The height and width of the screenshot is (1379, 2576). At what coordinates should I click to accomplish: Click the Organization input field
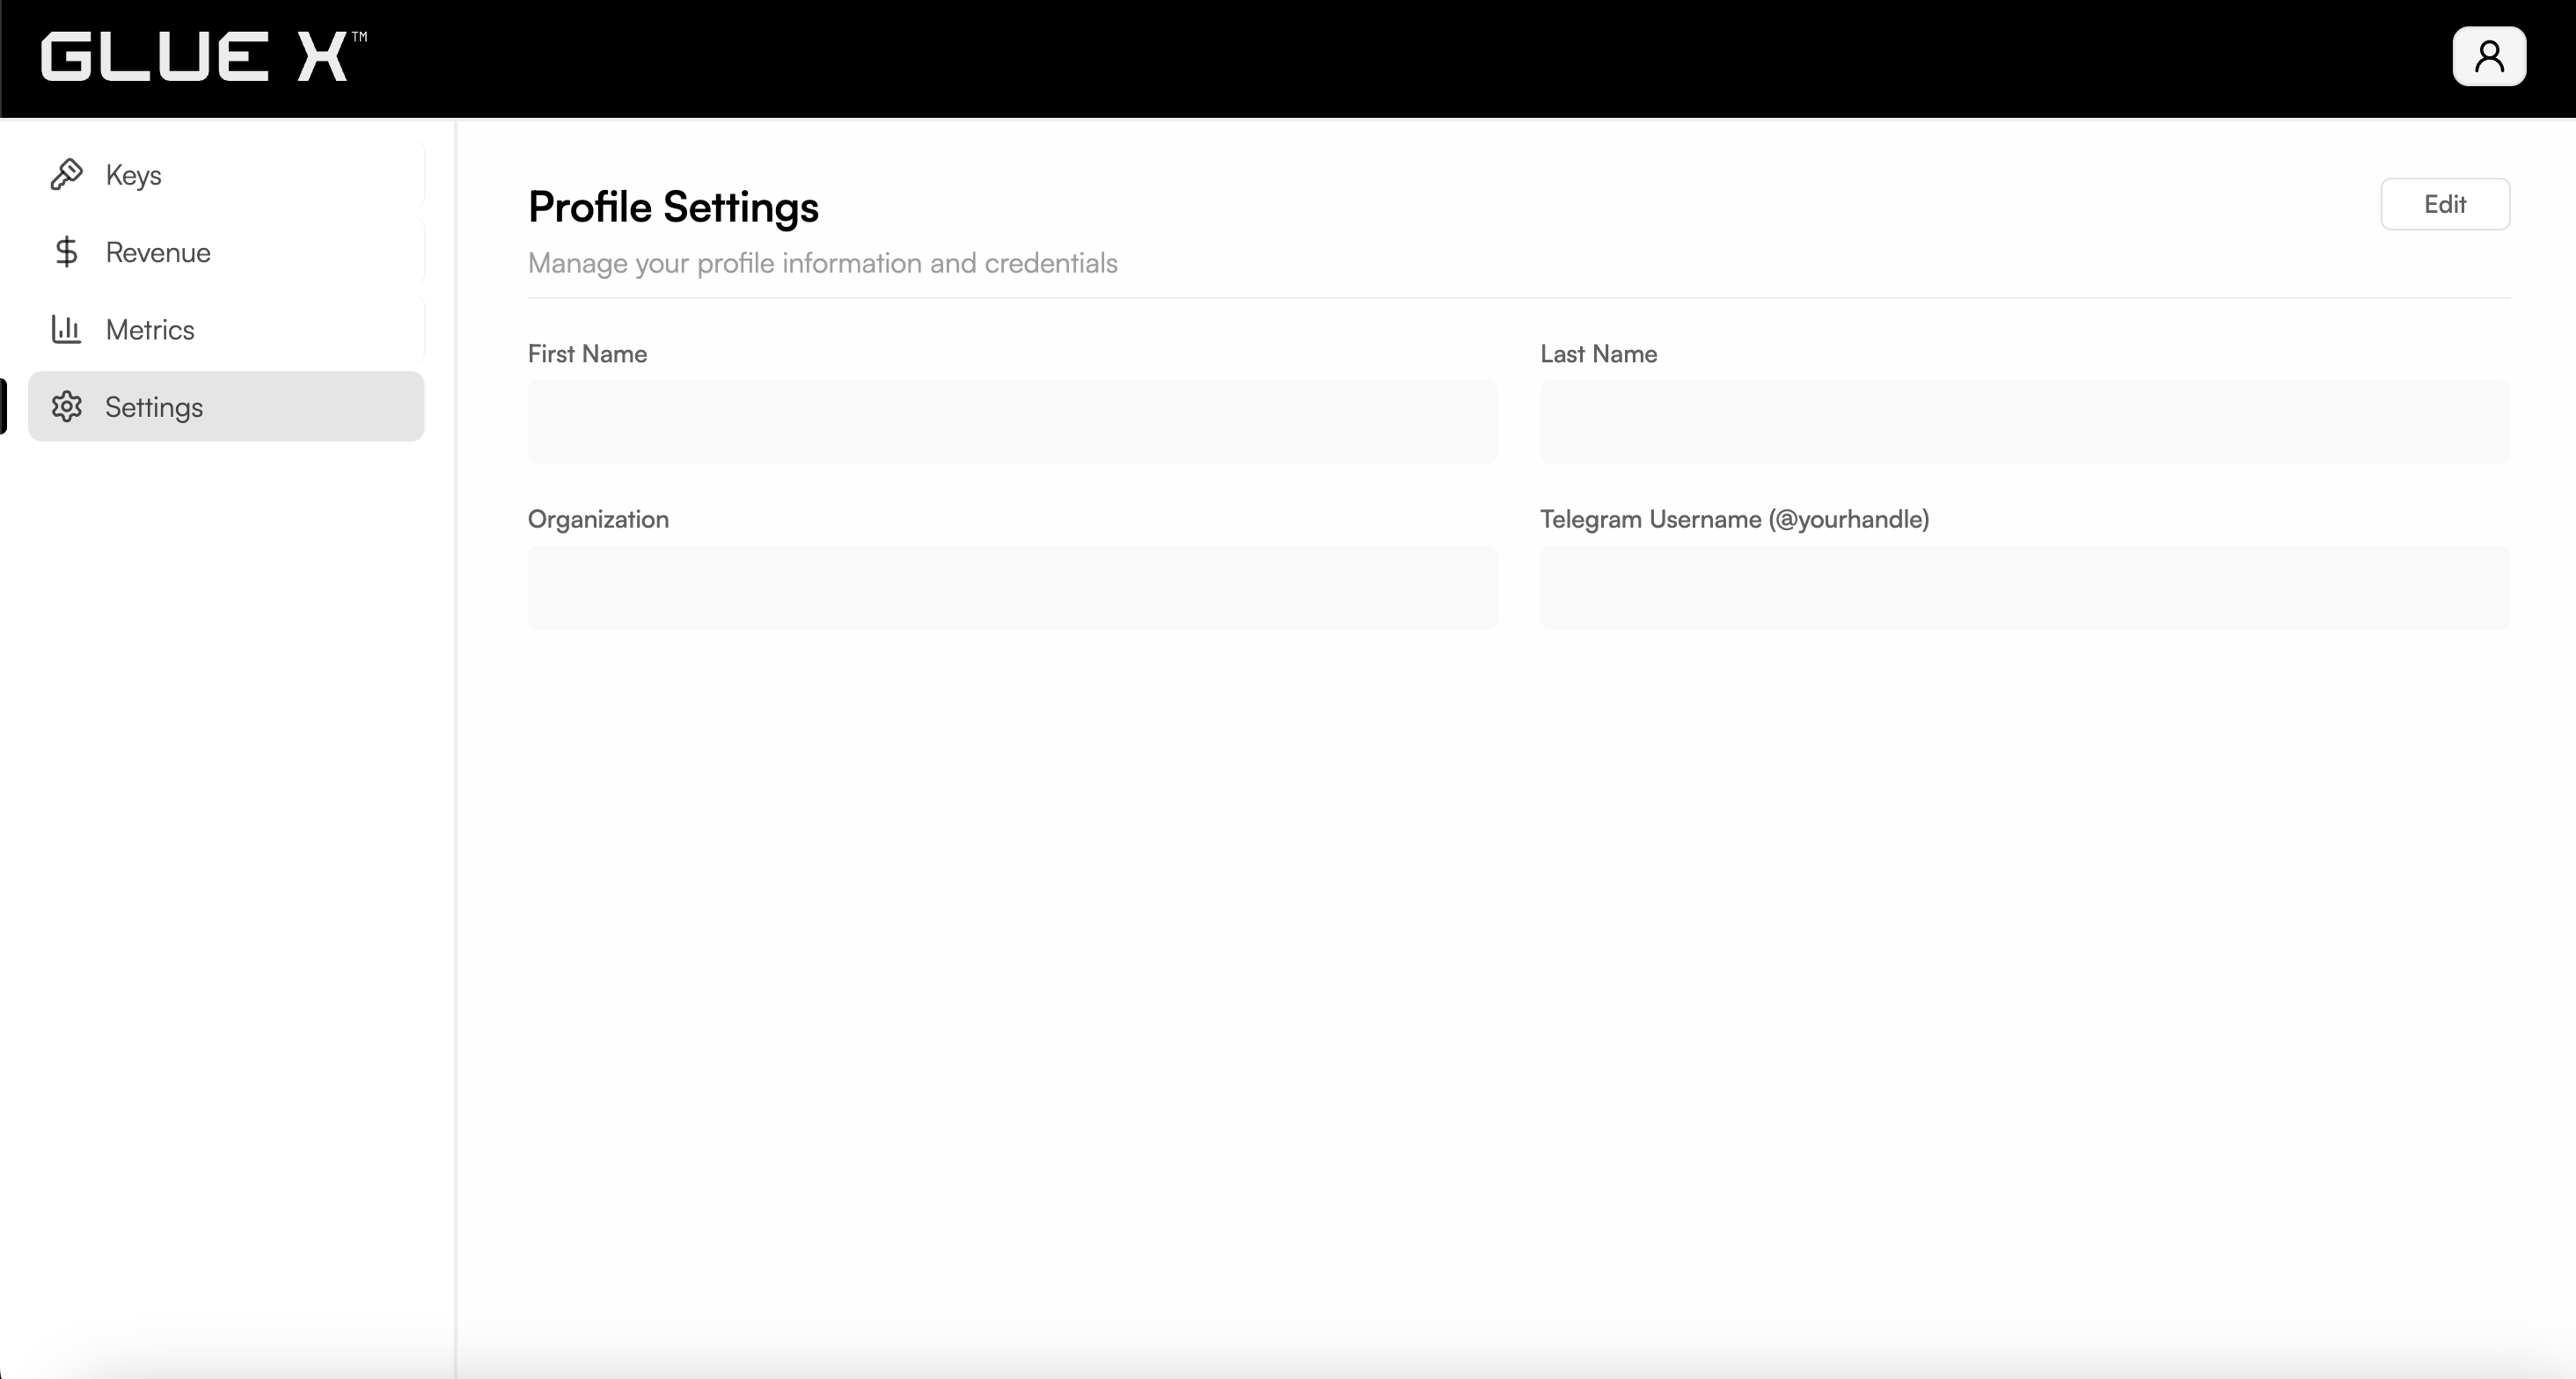click(x=1012, y=586)
